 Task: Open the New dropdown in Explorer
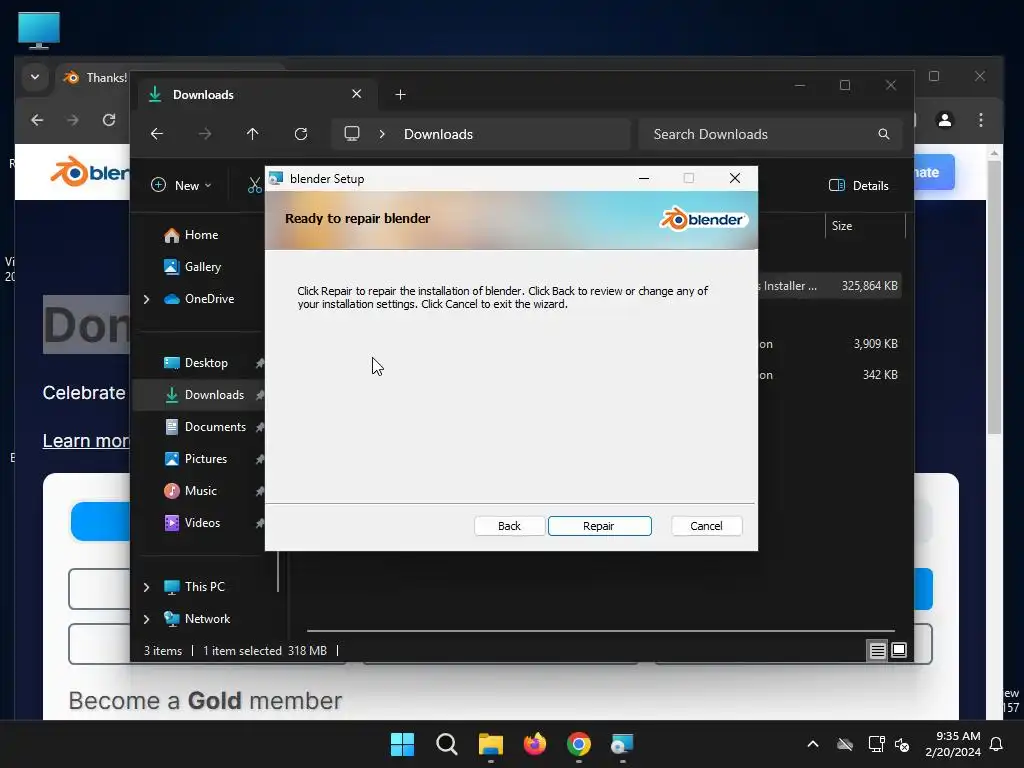(181, 185)
